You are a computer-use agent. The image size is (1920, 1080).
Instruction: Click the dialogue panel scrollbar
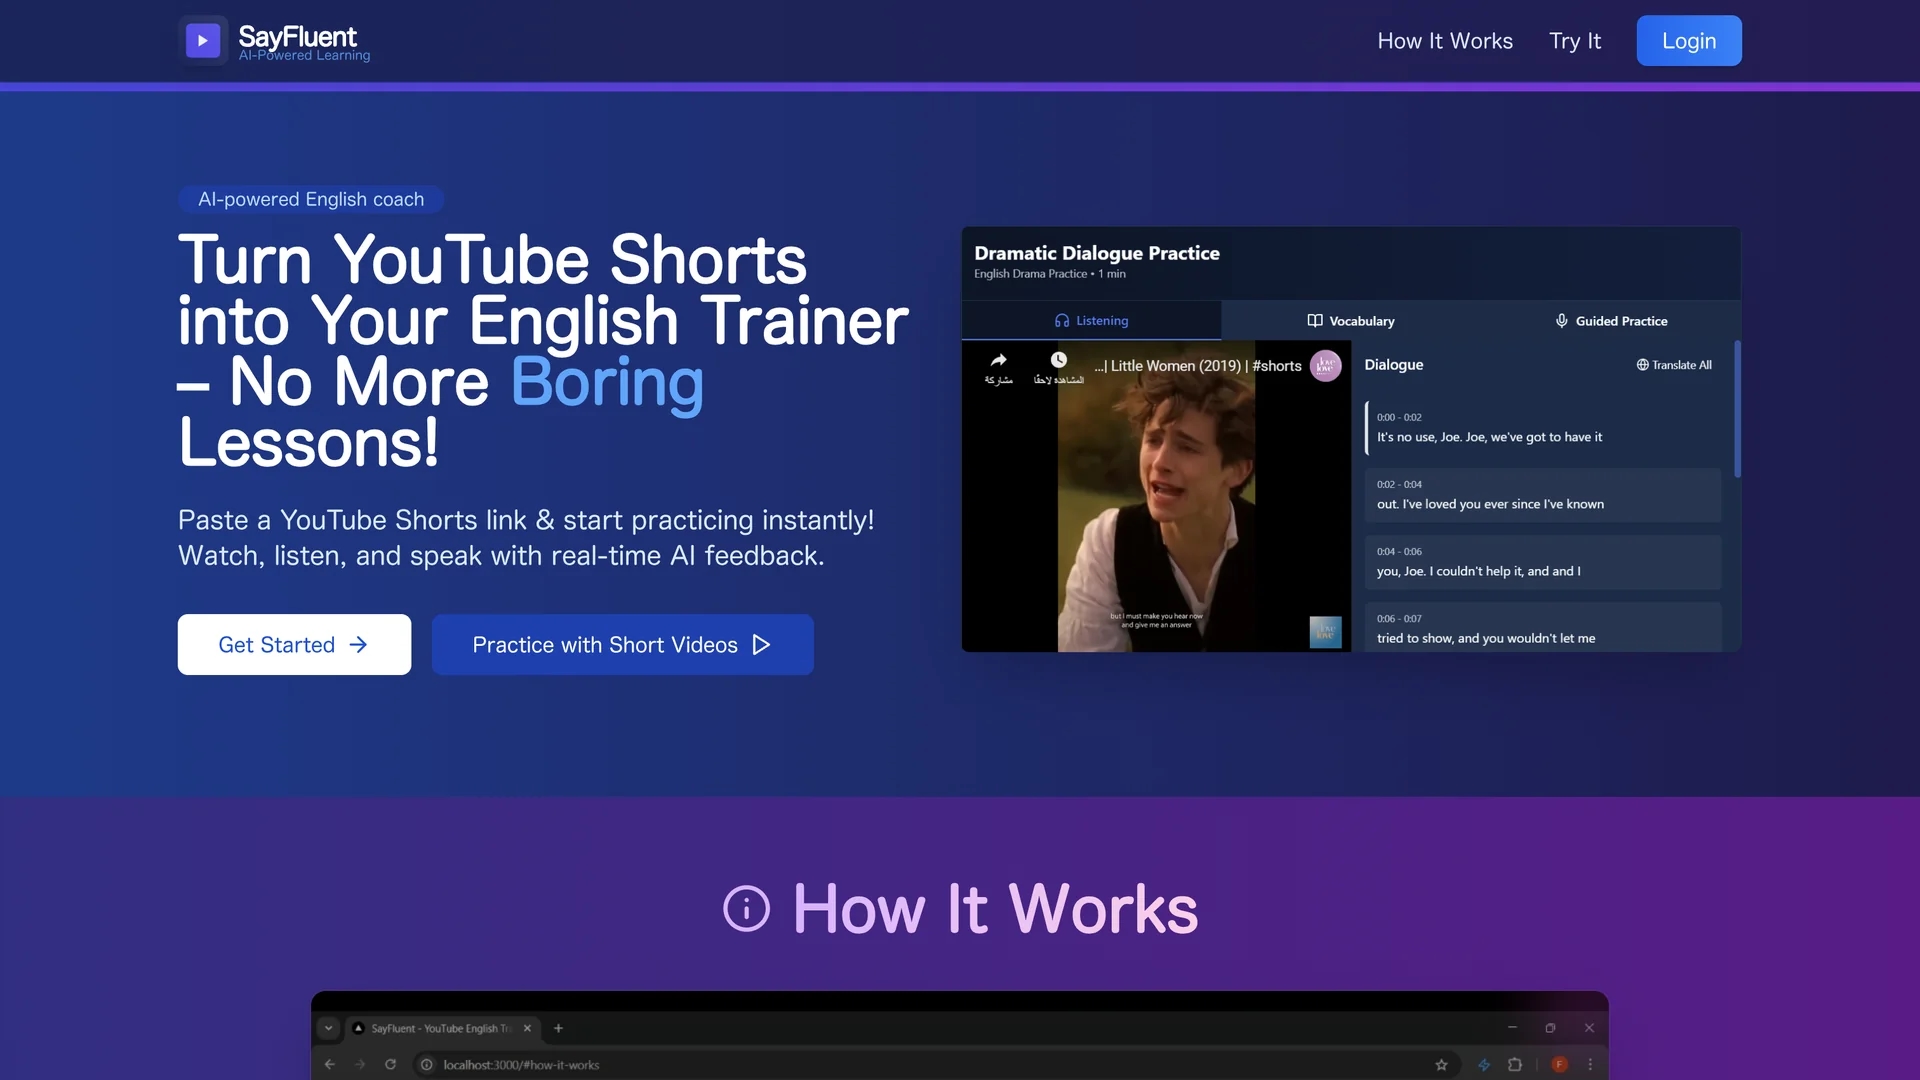[1737, 410]
